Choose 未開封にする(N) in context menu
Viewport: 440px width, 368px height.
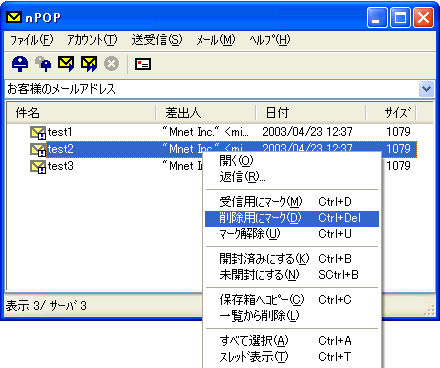point(292,275)
